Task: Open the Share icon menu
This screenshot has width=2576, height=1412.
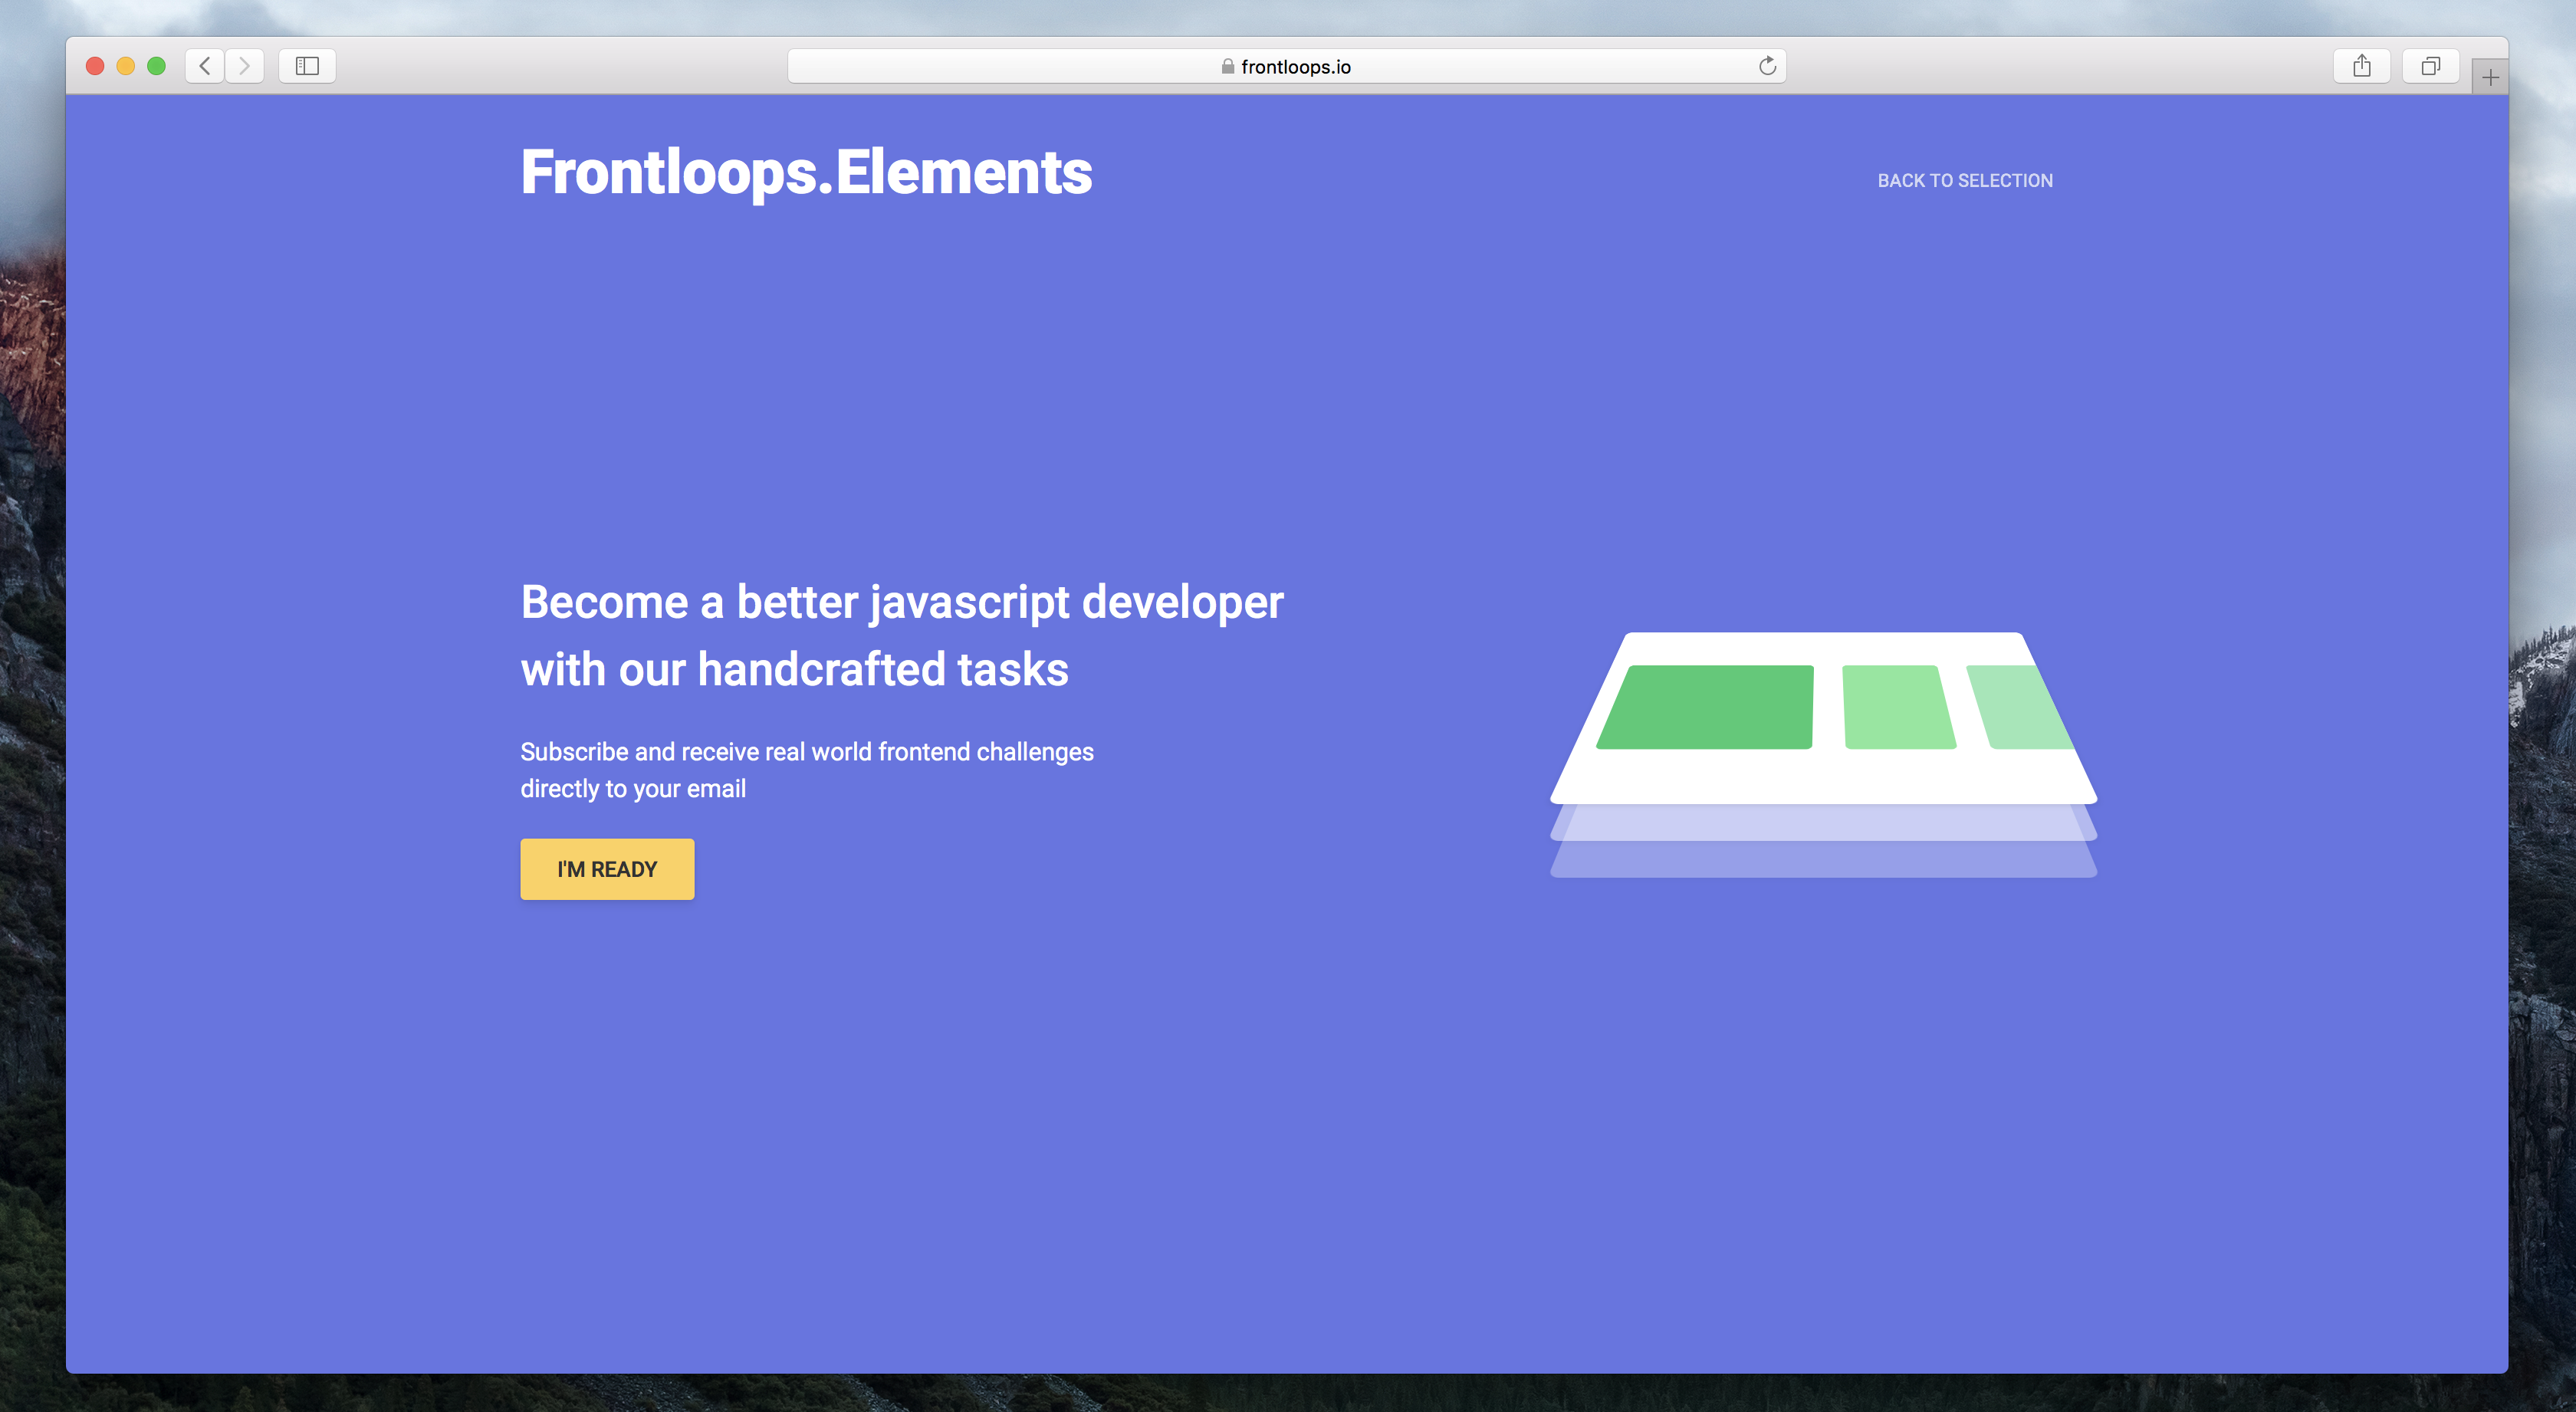Action: click(x=2361, y=66)
